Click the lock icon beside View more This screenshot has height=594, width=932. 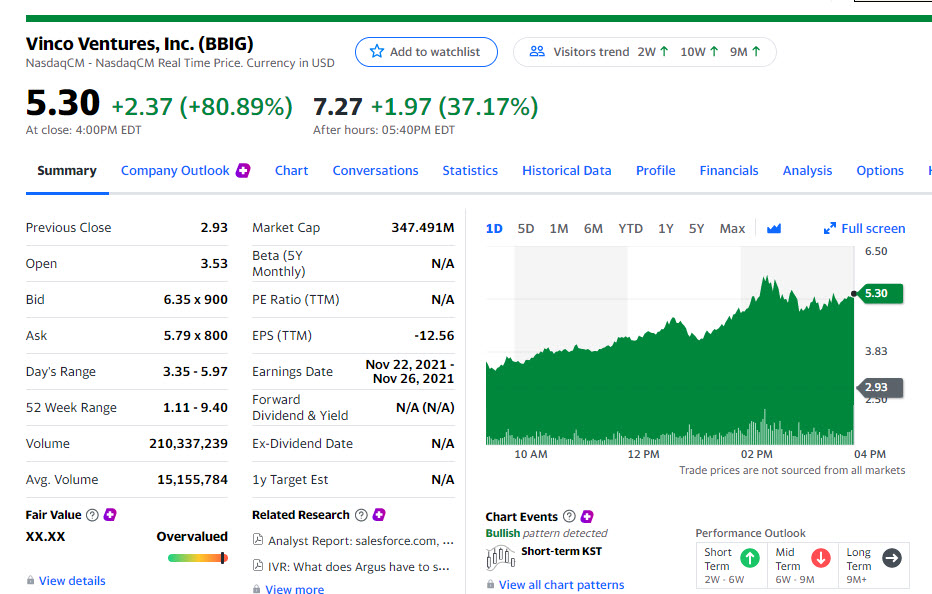click(x=257, y=589)
